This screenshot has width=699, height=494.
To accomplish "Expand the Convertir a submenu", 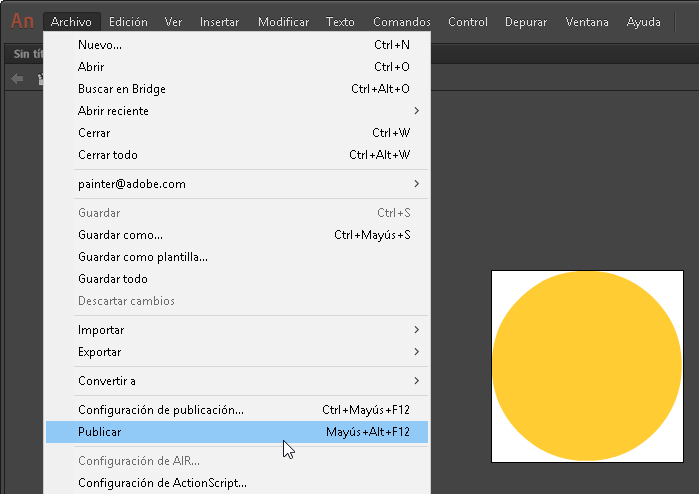I will click(x=237, y=381).
